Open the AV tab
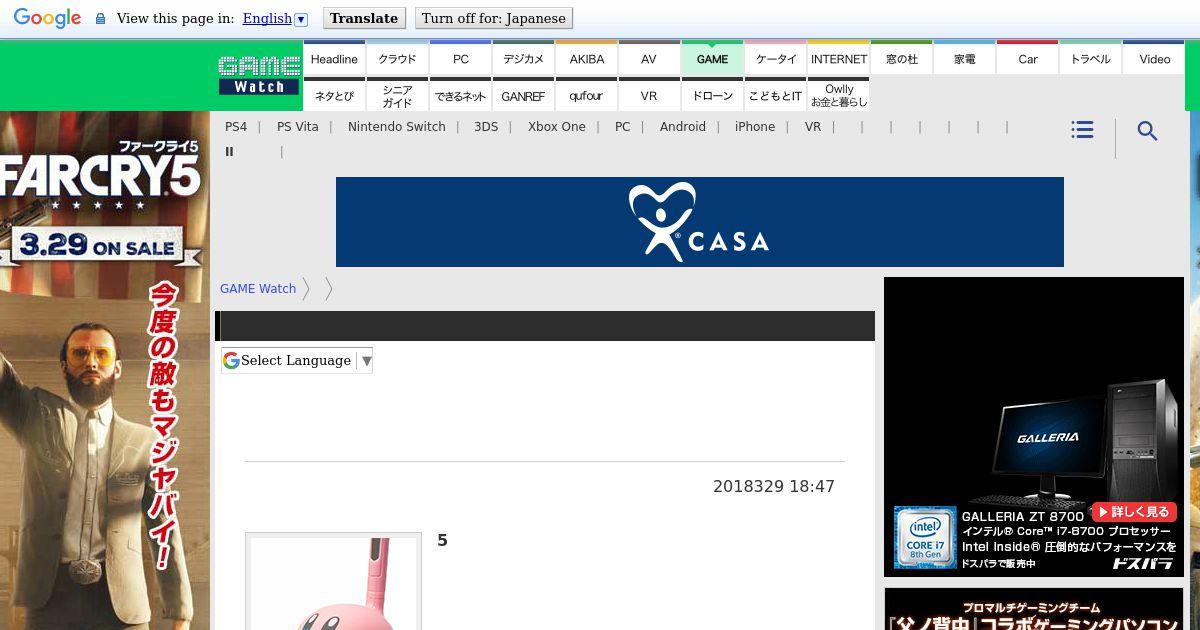This screenshot has height=630, width=1200. [x=649, y=59]
